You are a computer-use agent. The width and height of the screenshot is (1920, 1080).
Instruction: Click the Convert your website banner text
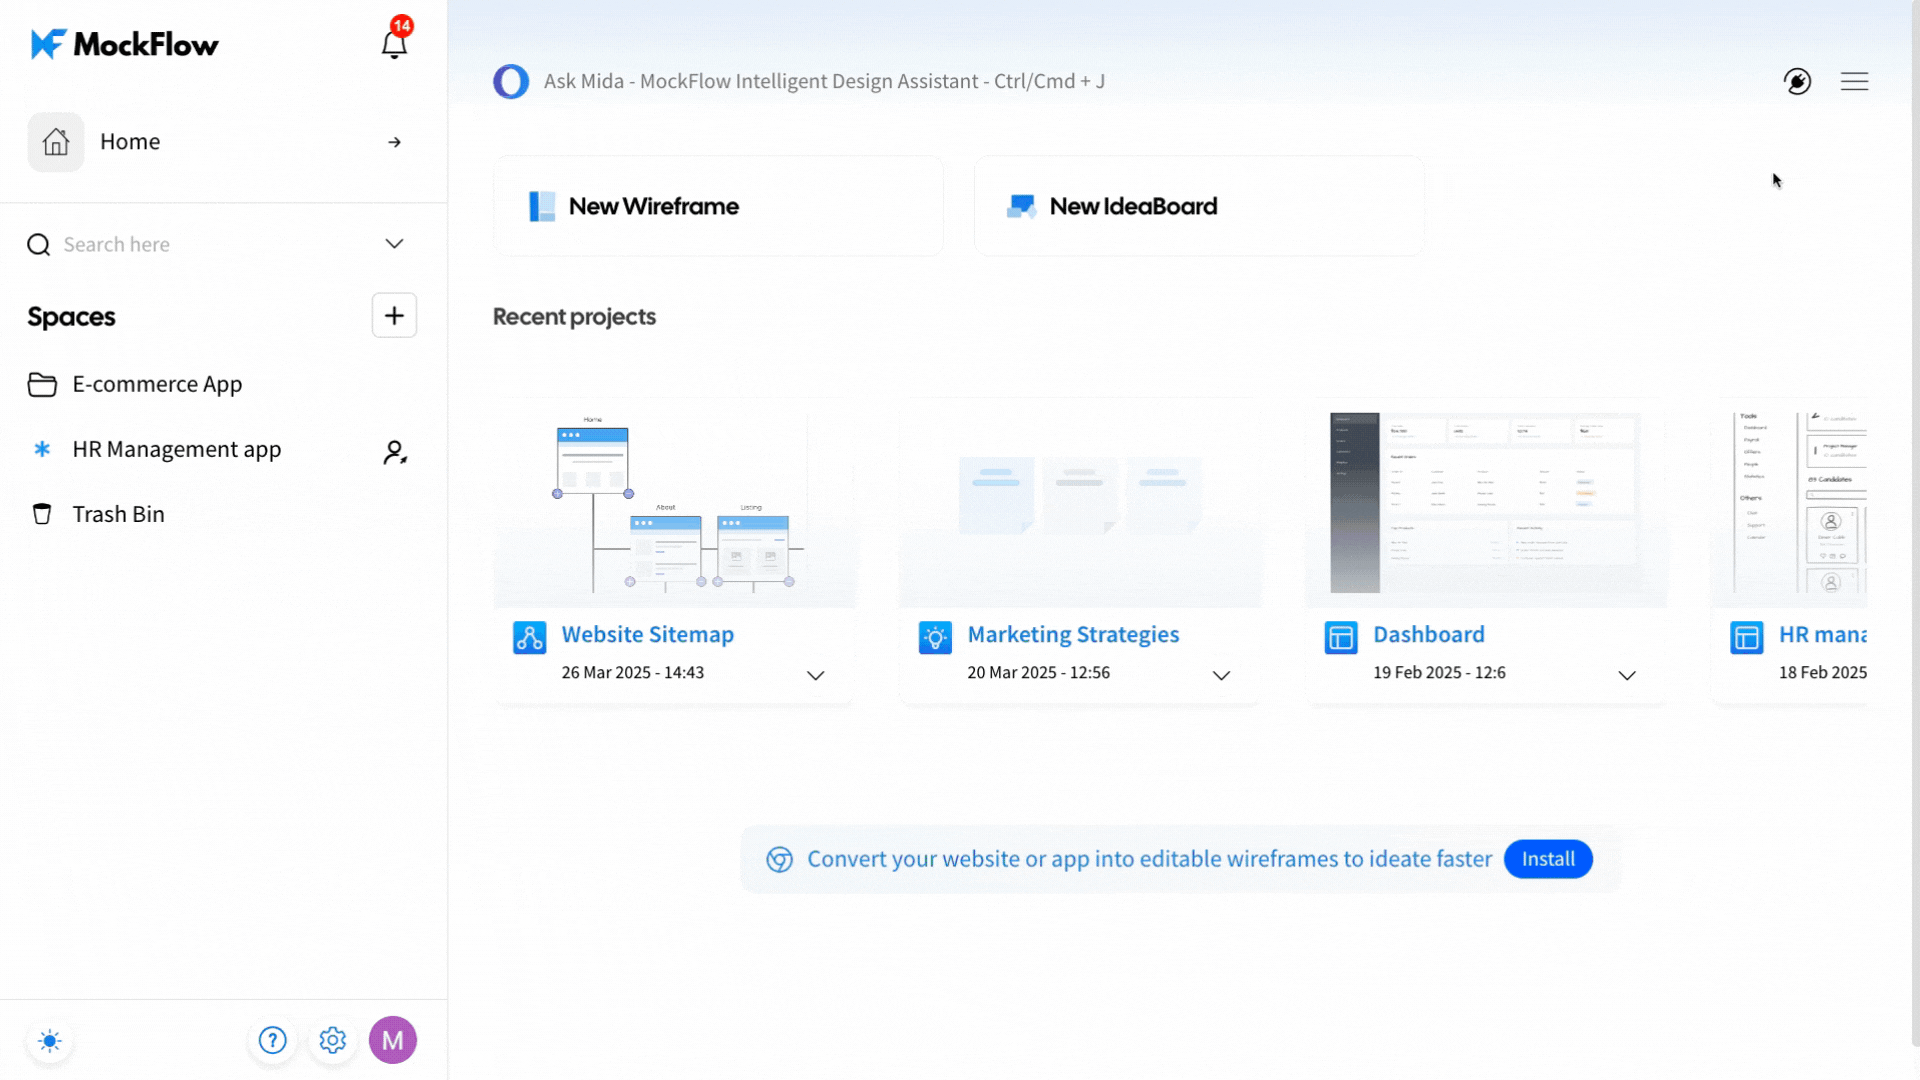coord(1149,859)
